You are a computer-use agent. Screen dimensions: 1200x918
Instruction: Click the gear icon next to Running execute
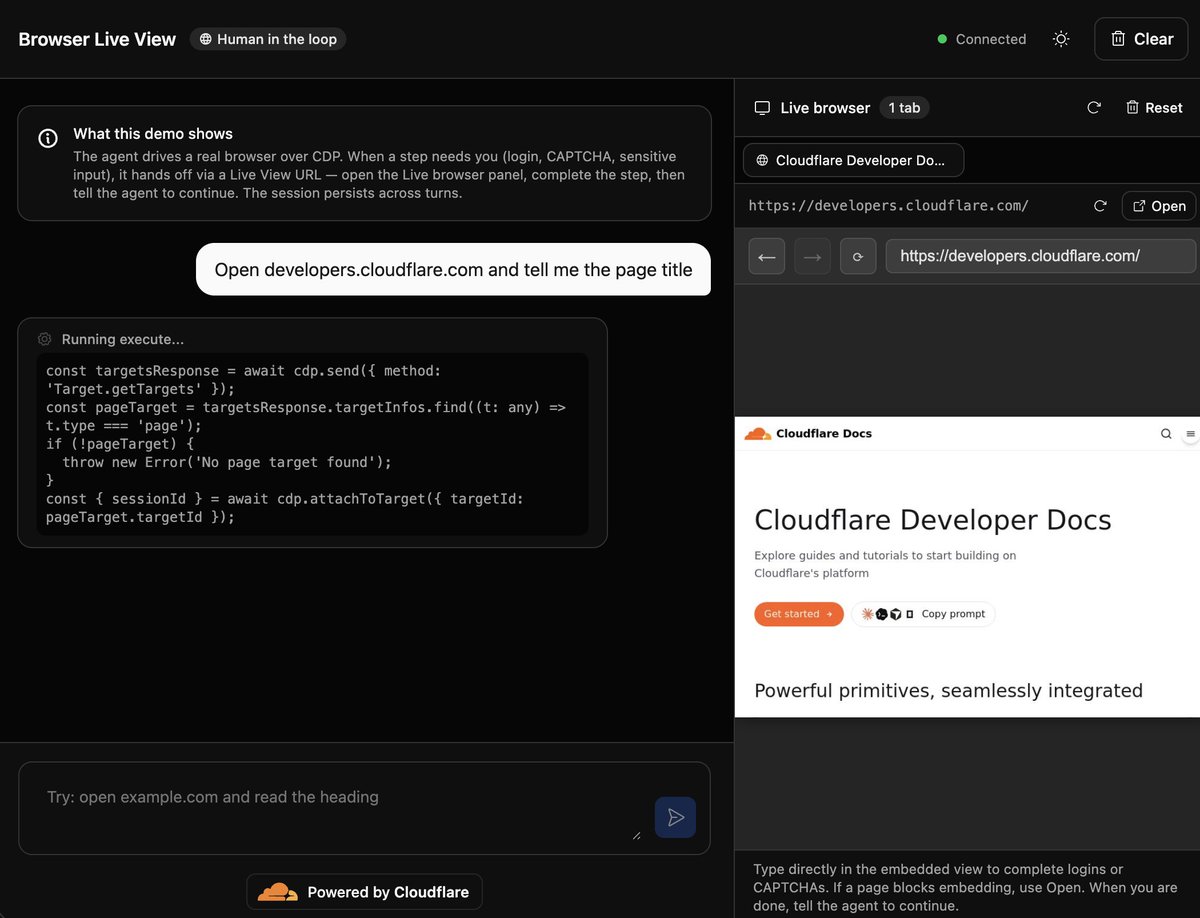(x=44, y=339)
